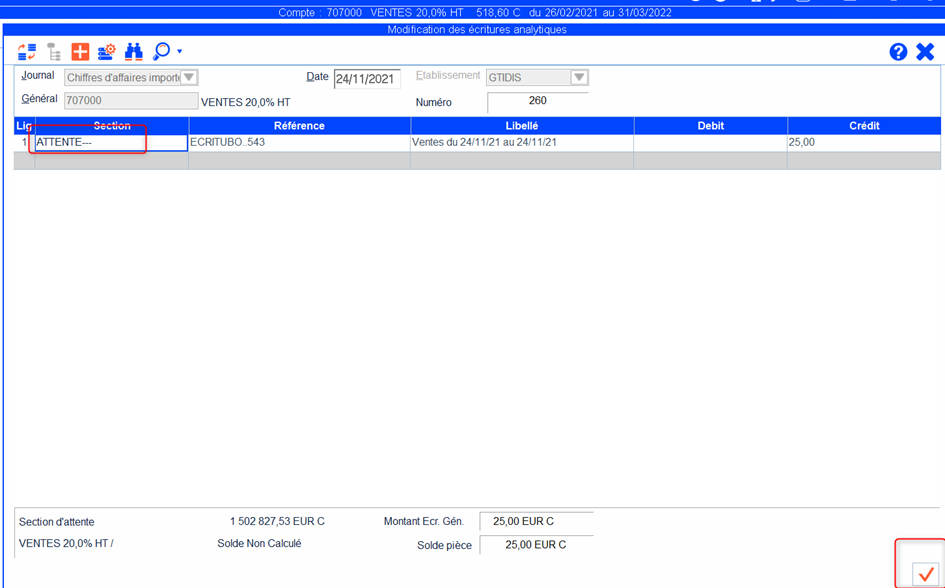Click the ATTENTE section cell
This screenshot has height=588, width=945.
(110, 143)
